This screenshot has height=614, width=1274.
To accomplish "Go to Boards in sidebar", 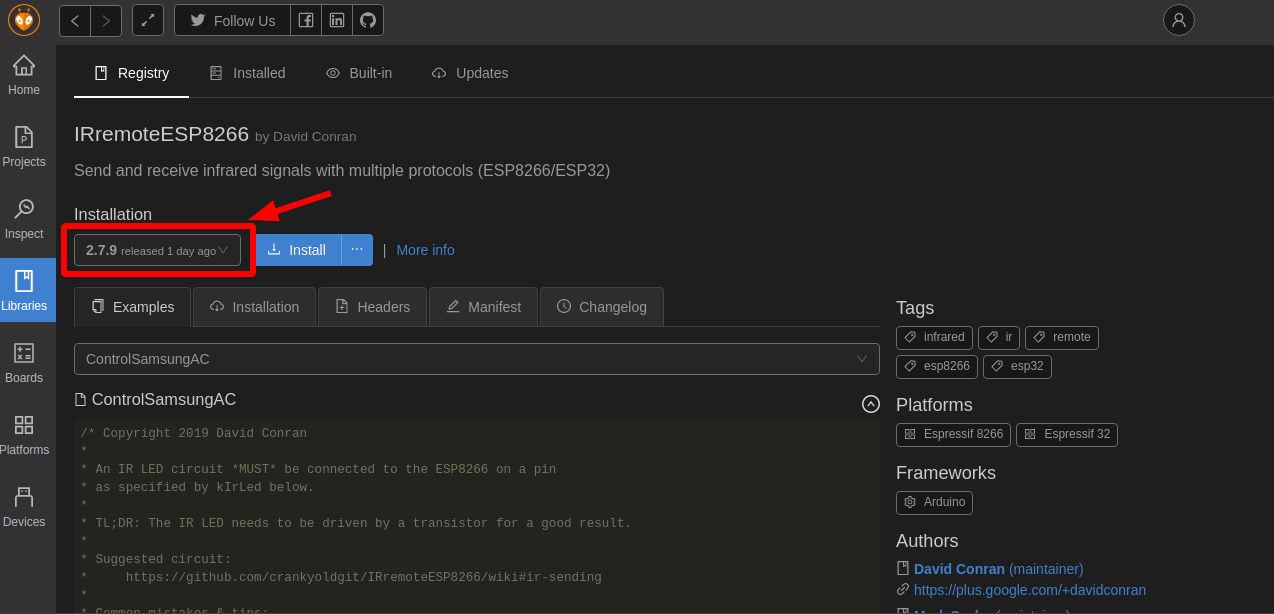I will (x=24, y=363).
